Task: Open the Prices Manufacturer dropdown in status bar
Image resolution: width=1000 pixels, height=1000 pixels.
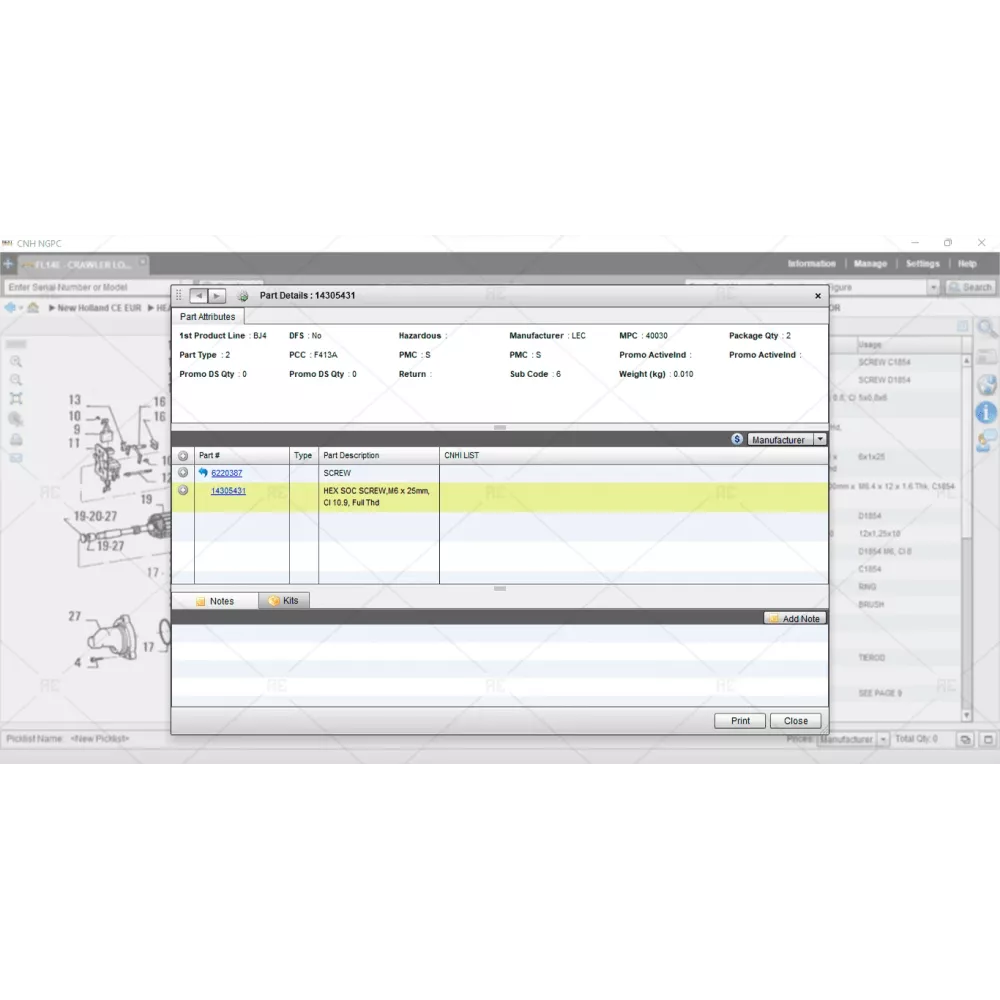Action: (882, 739)
